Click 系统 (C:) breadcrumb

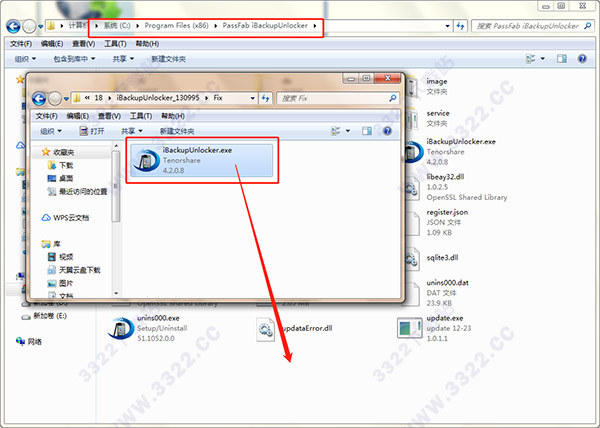117,26
